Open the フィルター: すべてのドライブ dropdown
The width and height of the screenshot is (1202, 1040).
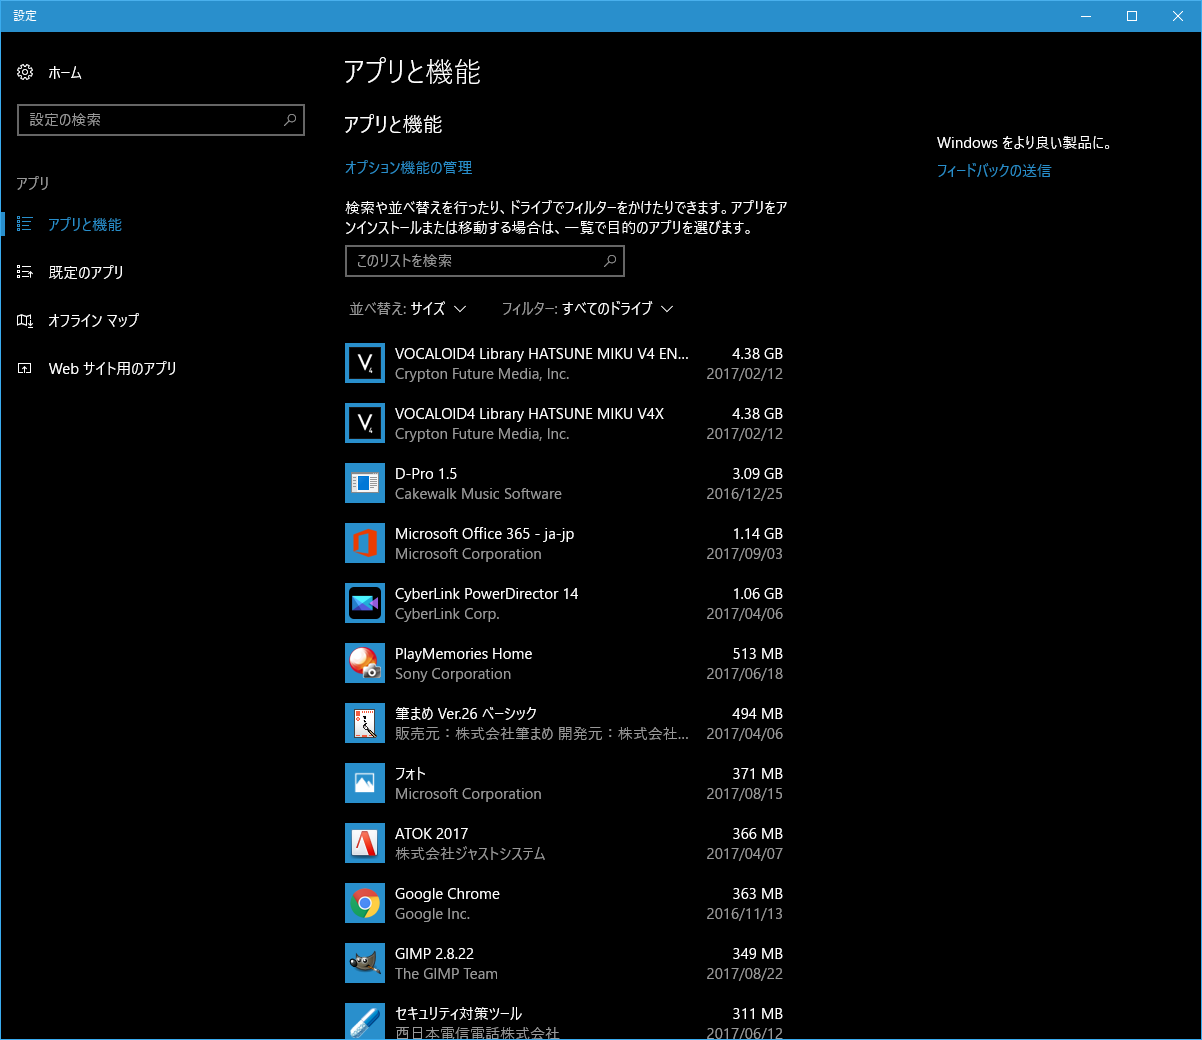[x=588, y=309]
